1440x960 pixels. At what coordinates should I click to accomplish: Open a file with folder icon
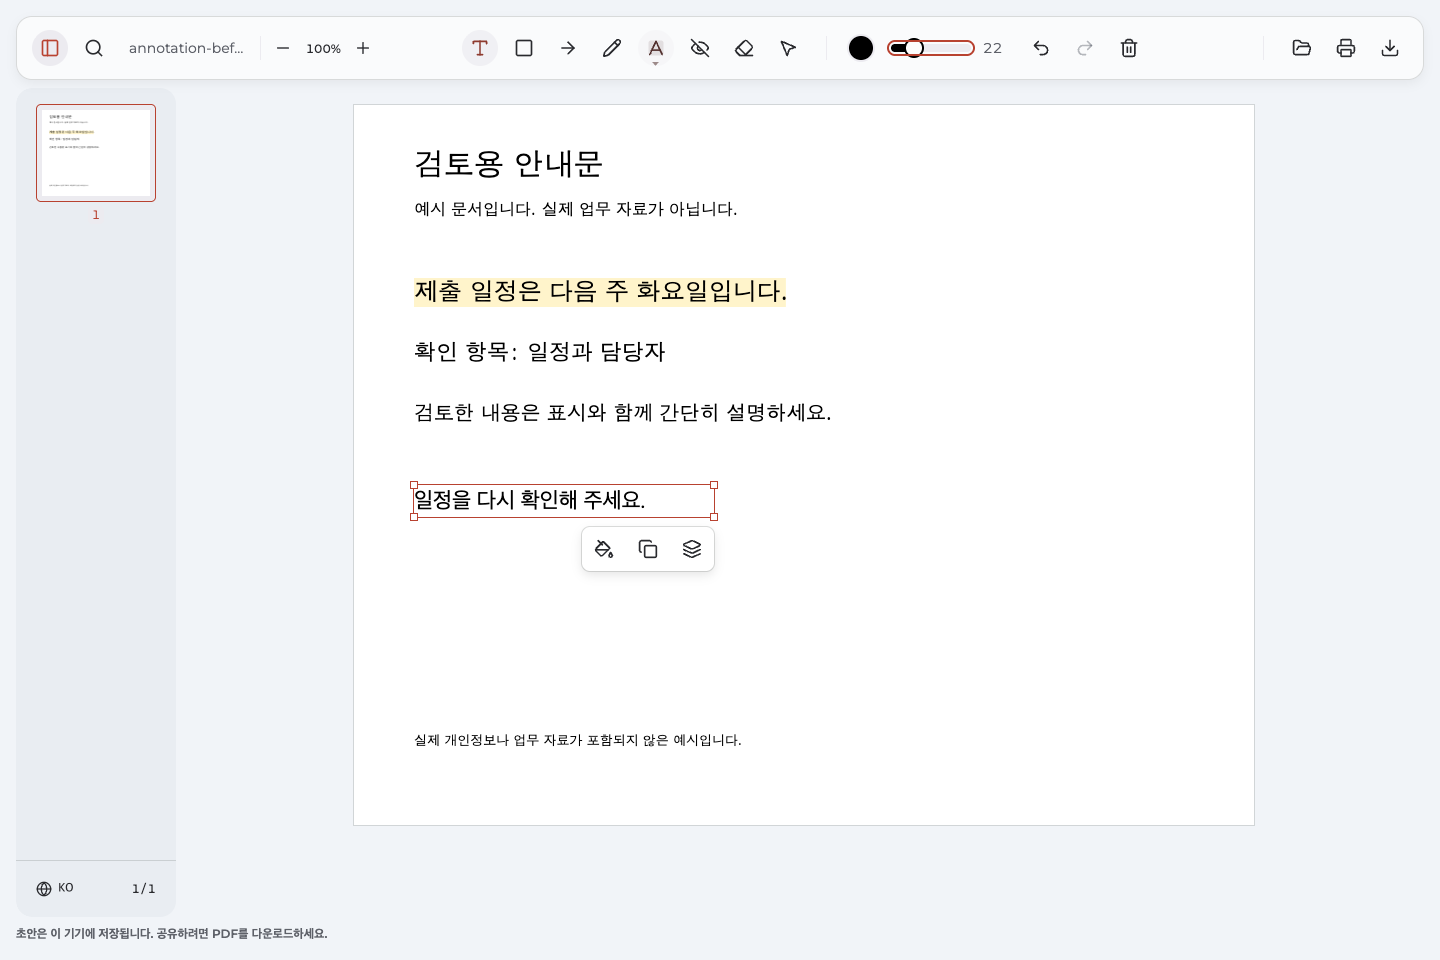click(x=1302, y=48)
